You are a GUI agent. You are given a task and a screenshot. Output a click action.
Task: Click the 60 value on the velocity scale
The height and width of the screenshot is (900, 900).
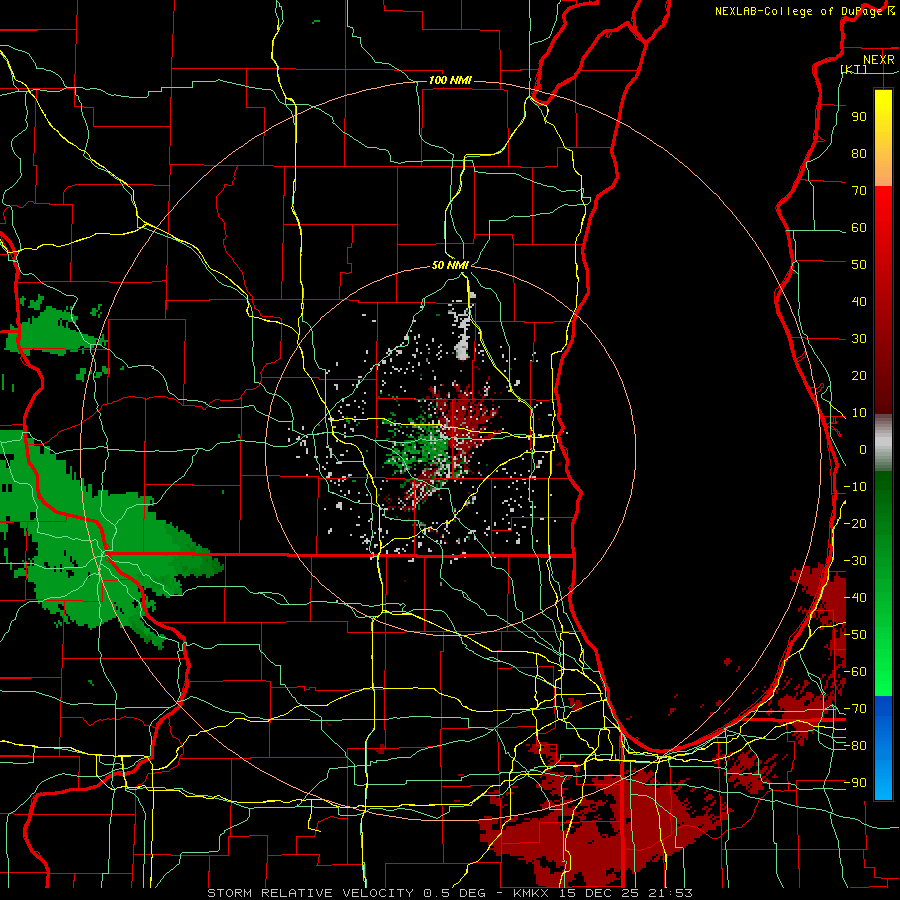point(859,227)
